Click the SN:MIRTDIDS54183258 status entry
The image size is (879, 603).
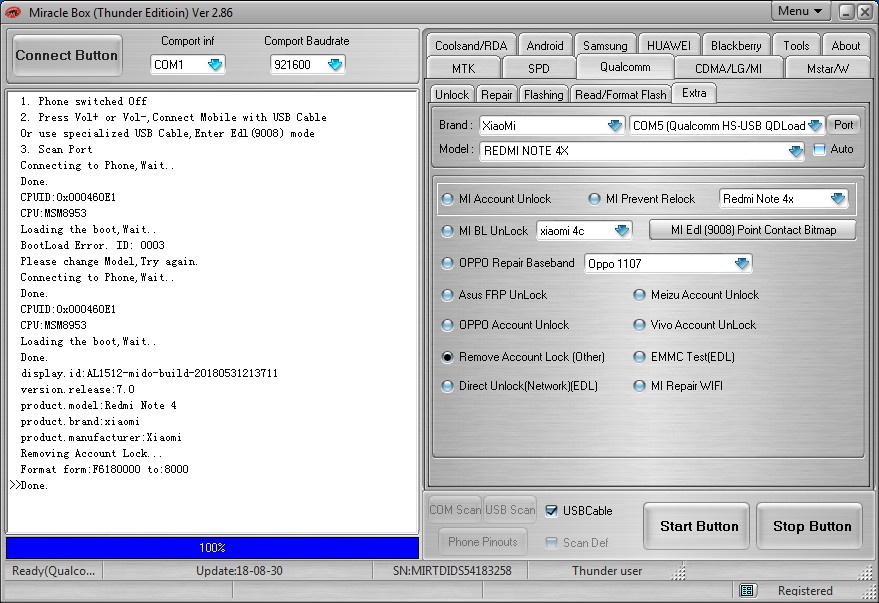click(x=452, y=570)
